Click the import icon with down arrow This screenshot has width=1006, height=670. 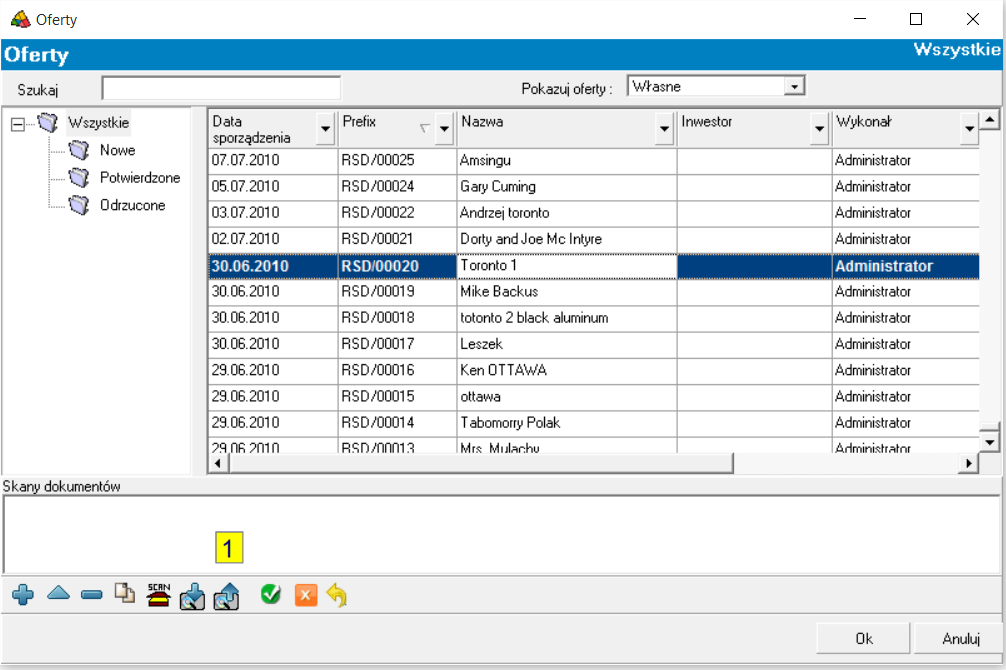pos(192,596)
